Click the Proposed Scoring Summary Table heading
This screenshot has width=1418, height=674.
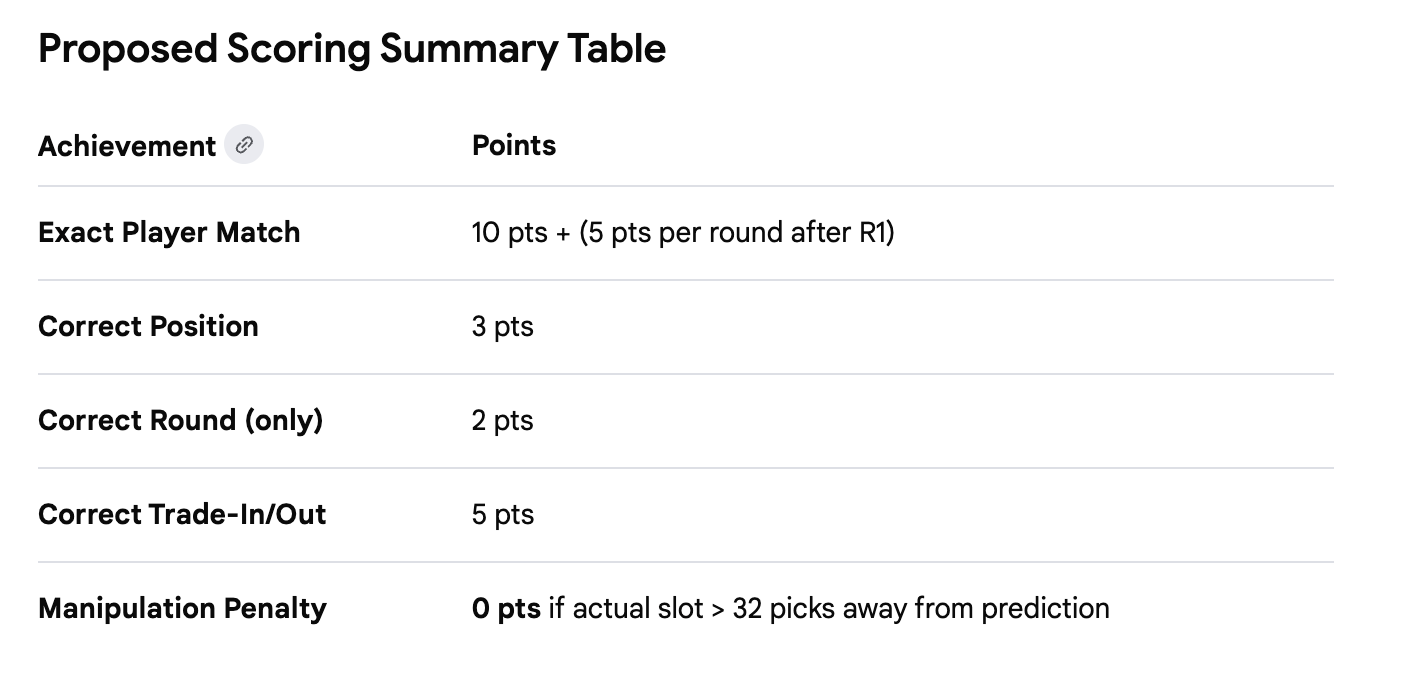coord(352,49)
